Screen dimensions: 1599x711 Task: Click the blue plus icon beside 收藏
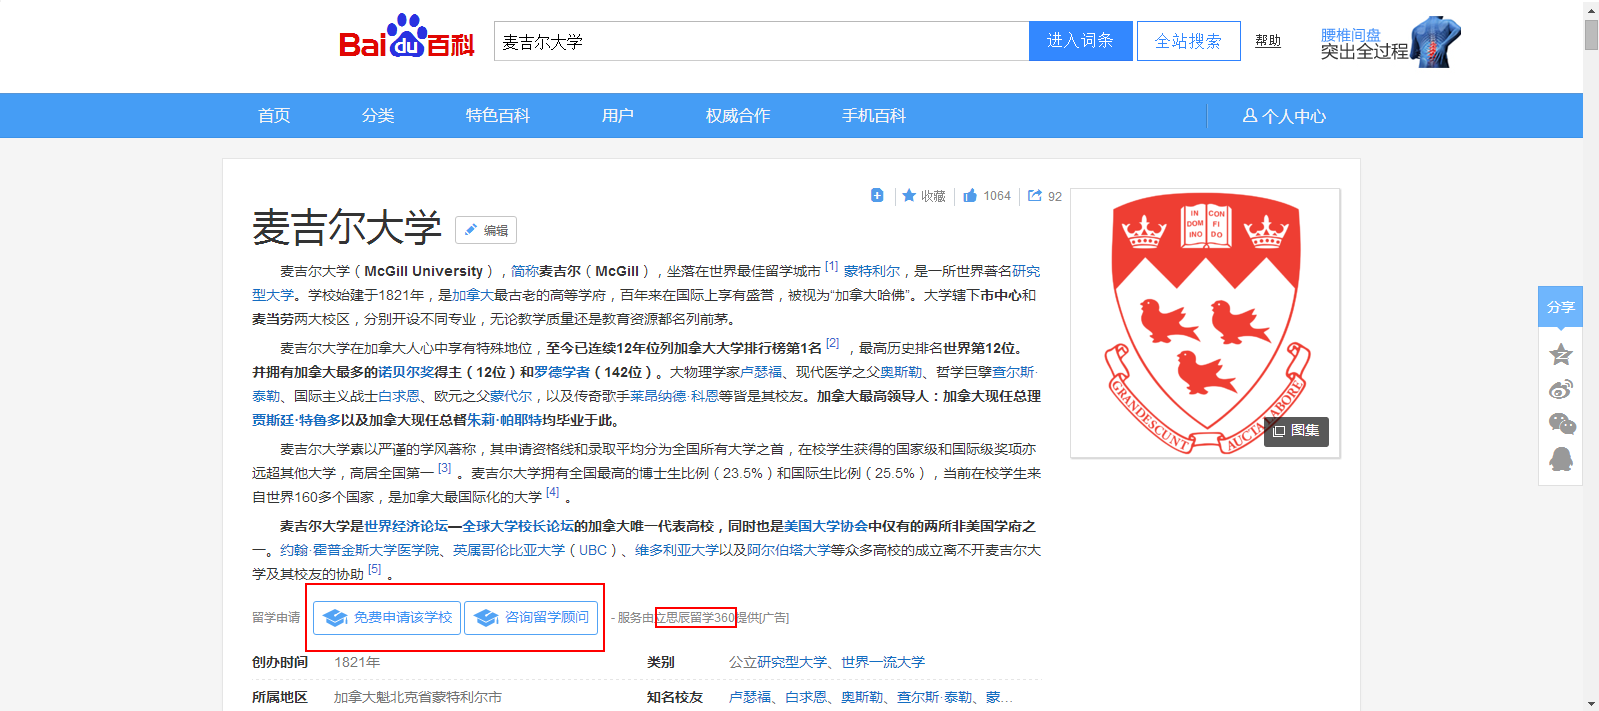click(x=877, y=196)
